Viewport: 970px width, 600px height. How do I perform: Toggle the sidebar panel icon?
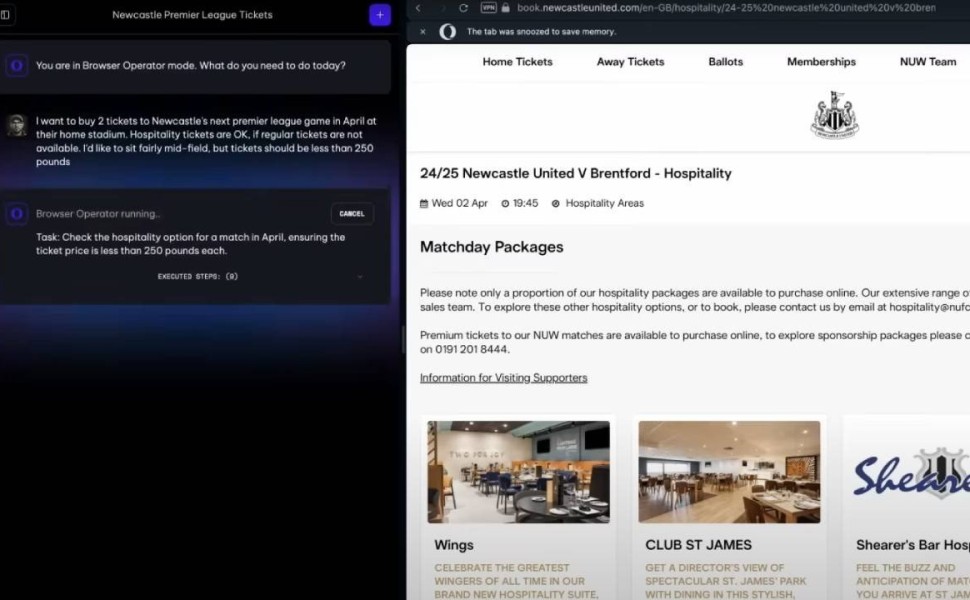pos(5,14)
